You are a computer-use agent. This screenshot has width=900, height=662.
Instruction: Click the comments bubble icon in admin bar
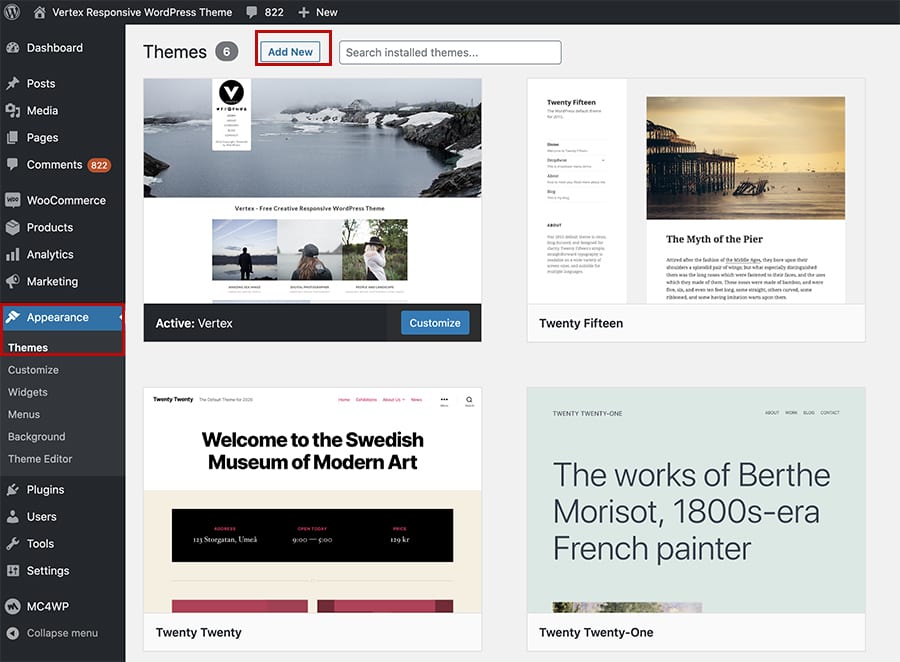click(251, 12)
